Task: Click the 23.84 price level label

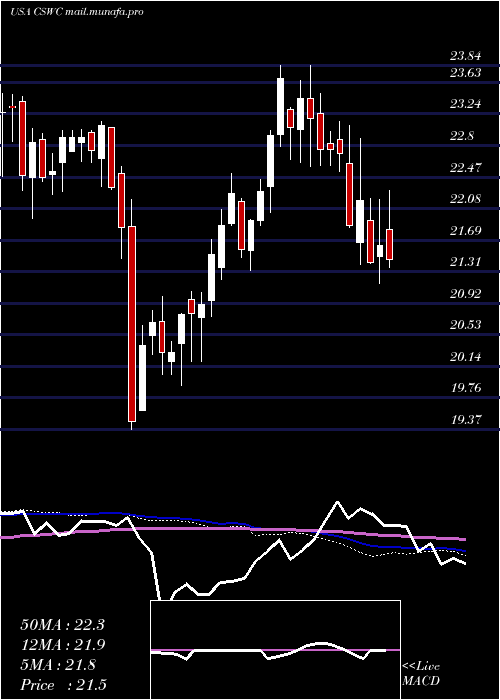Action: (x=466, y=56)
